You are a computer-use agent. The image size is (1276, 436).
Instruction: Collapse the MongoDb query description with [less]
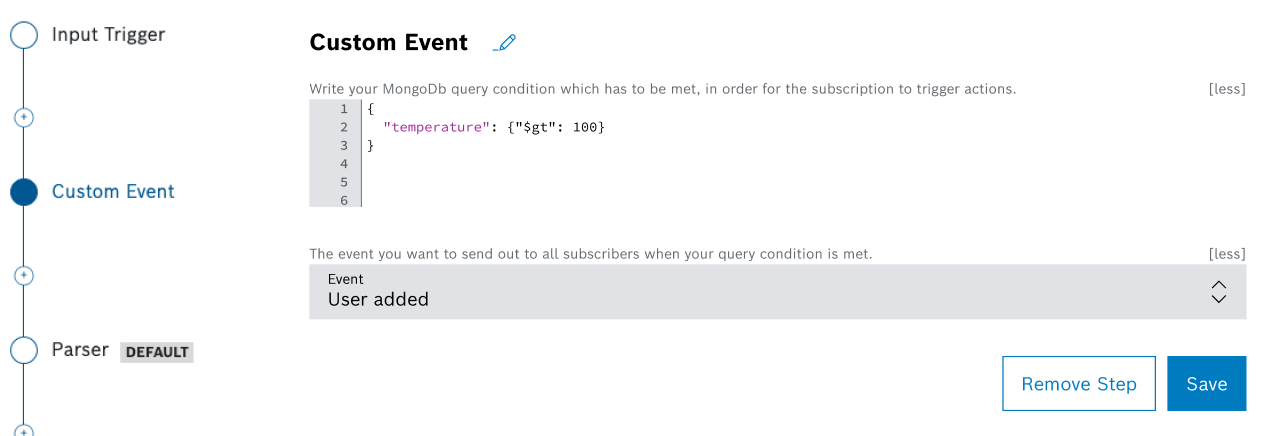(1226, 89)
